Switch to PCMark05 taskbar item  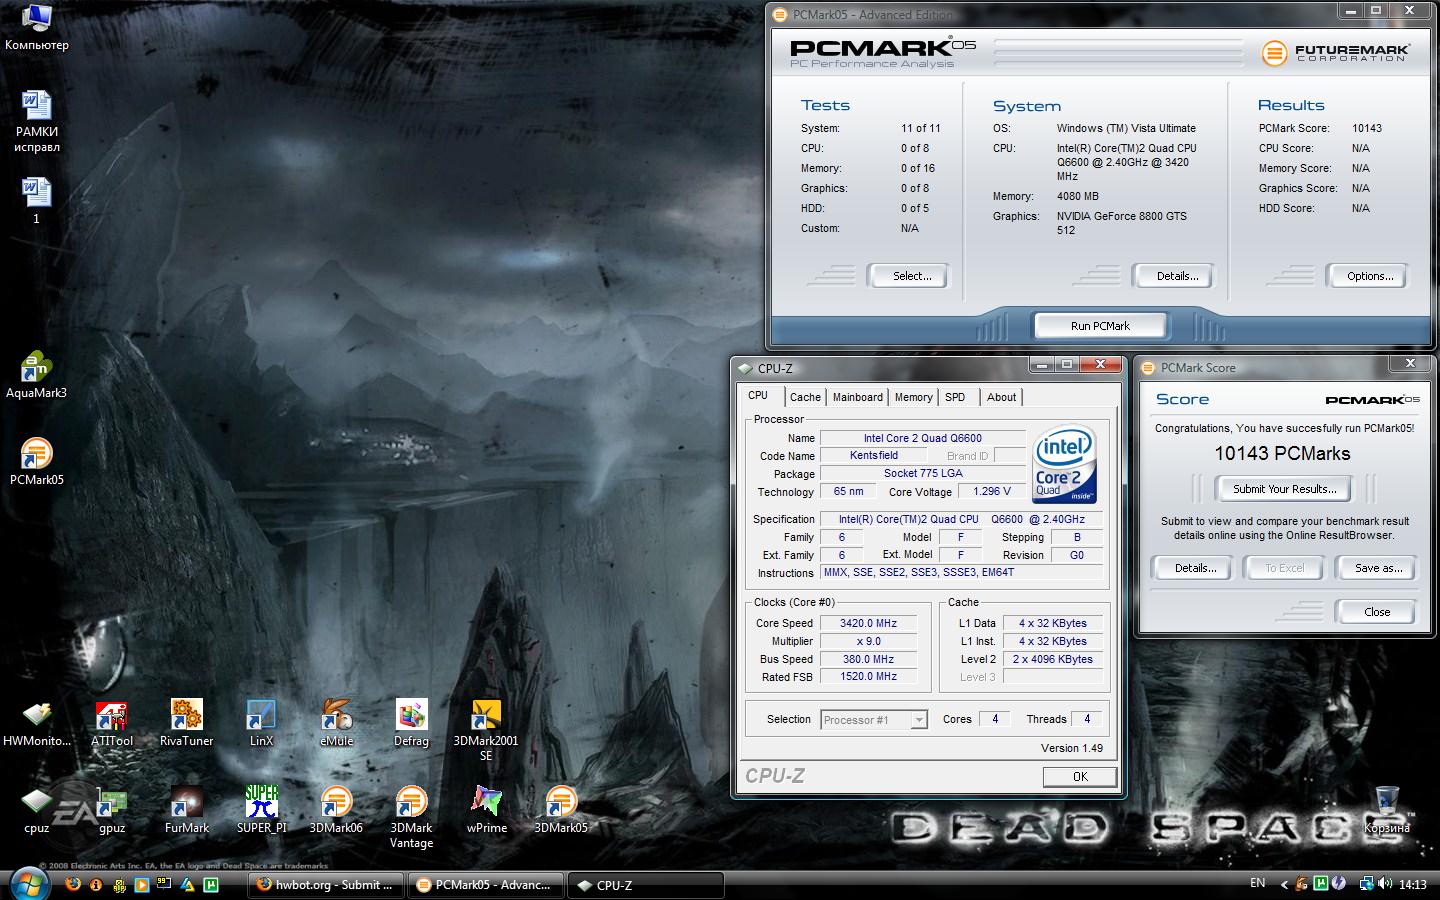485,885
